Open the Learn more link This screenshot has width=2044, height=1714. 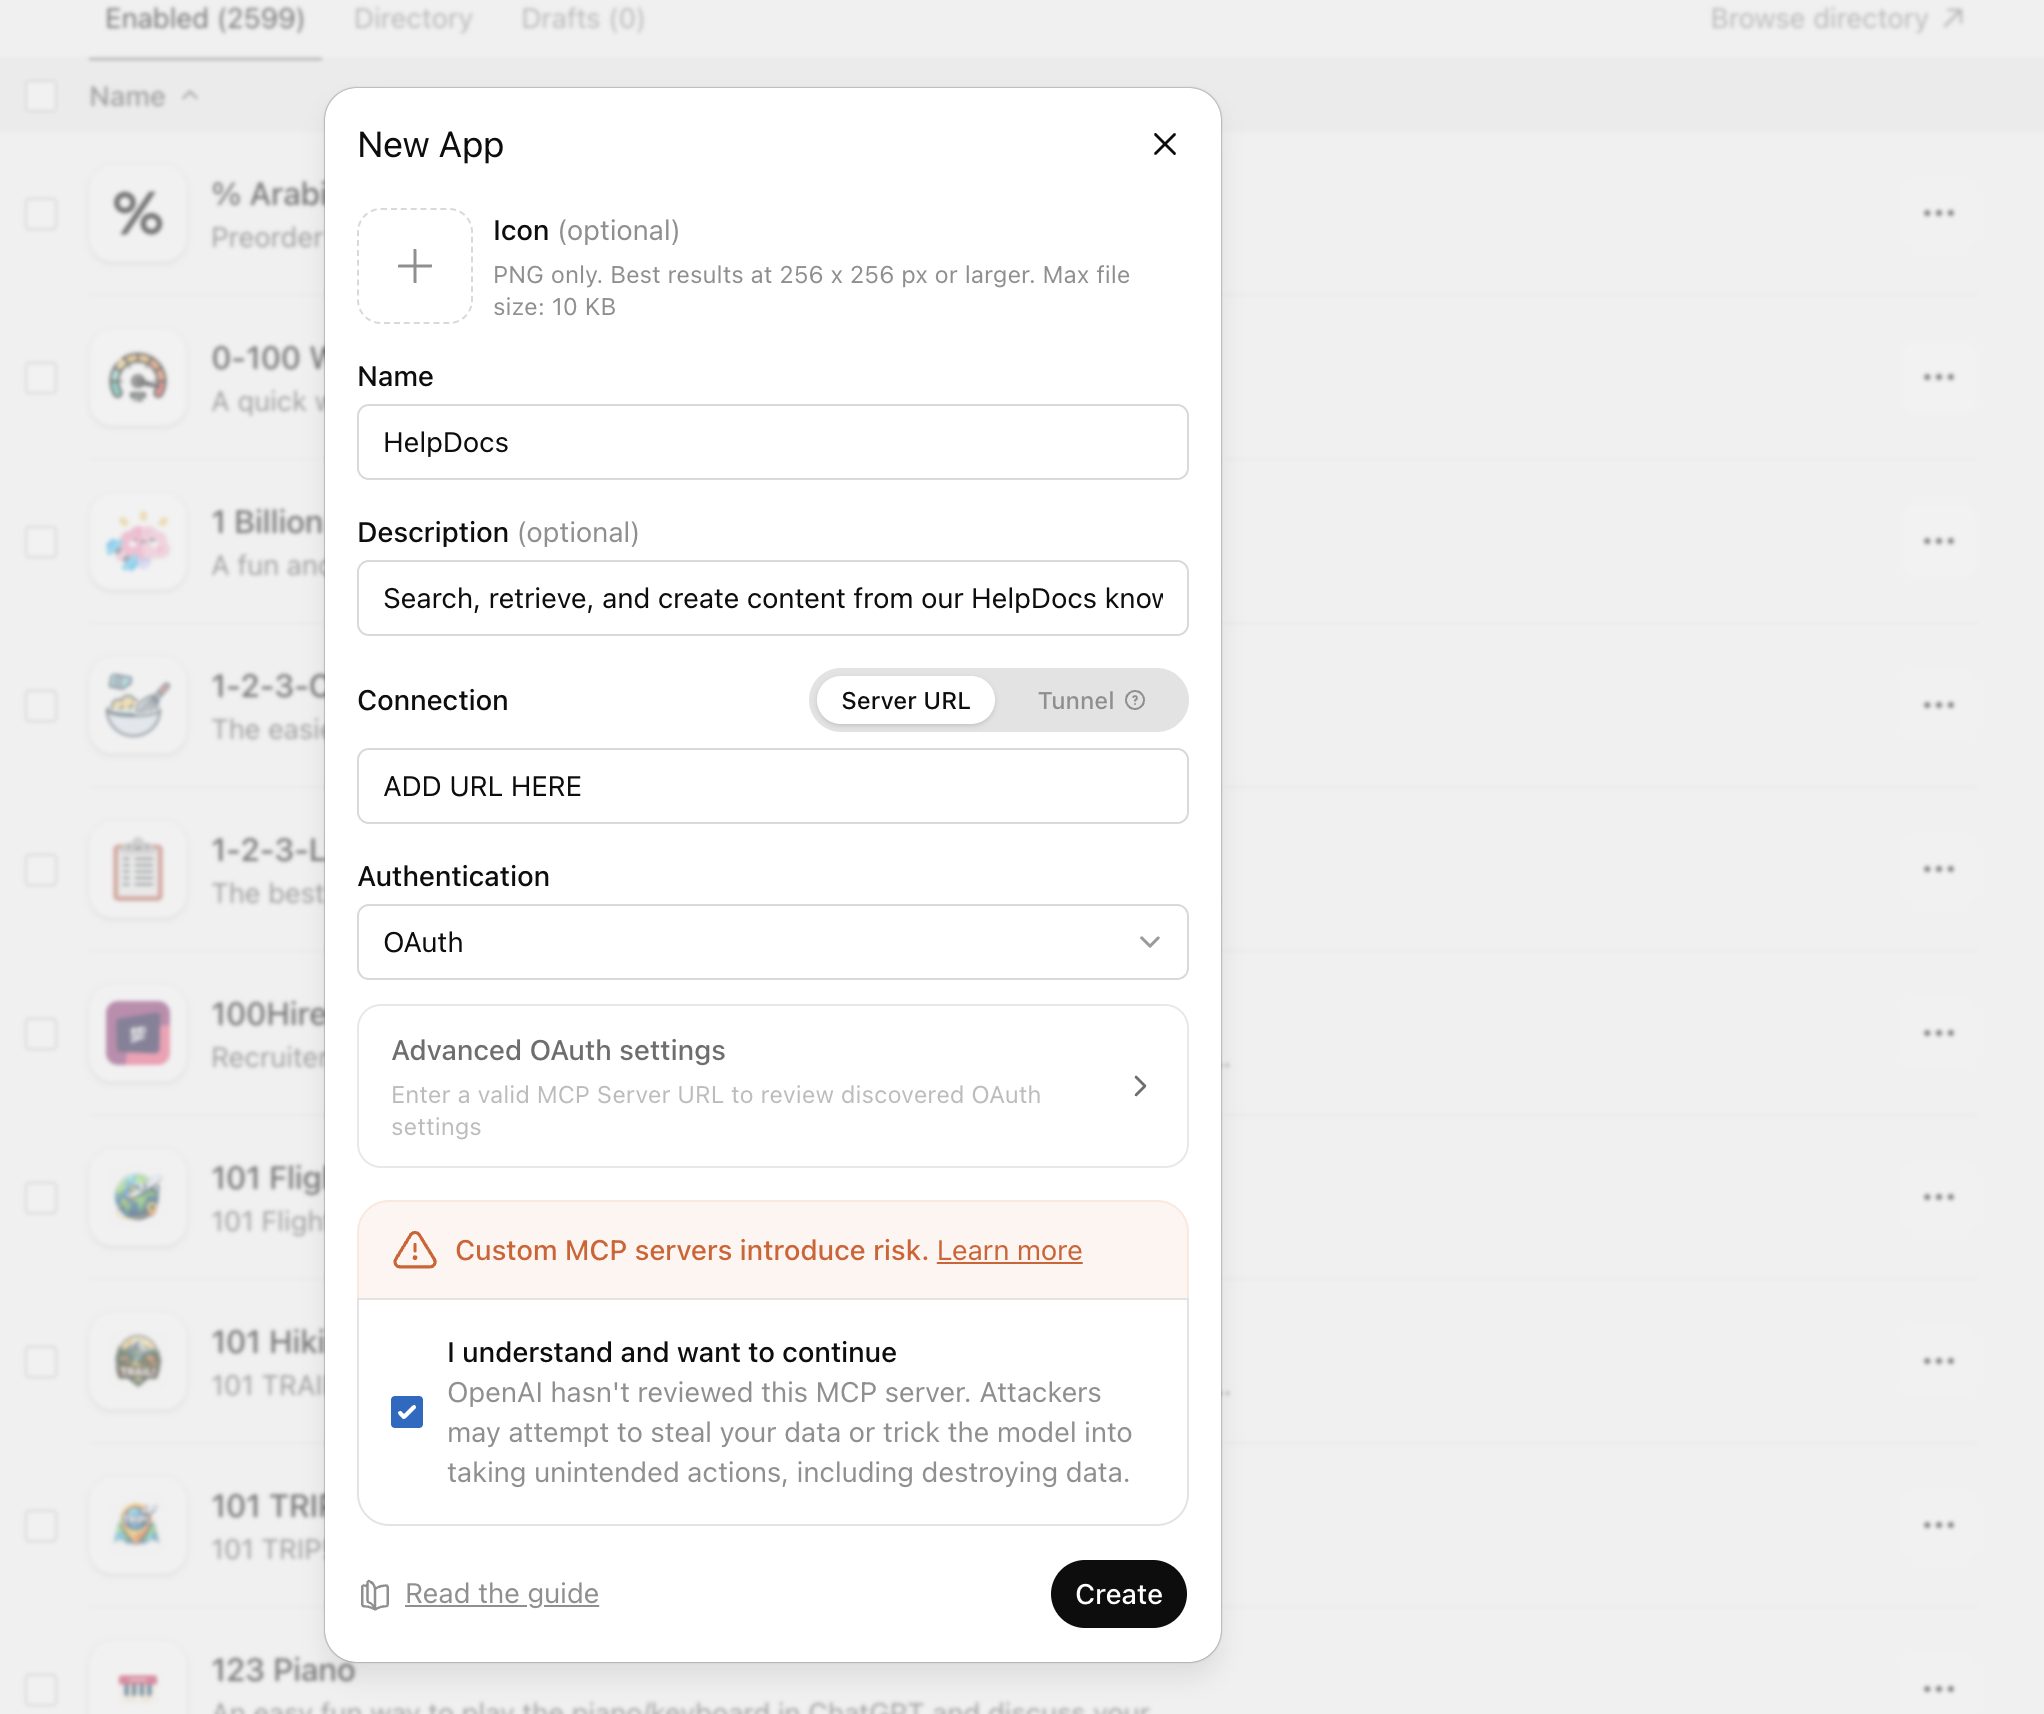[1009, 1250]
